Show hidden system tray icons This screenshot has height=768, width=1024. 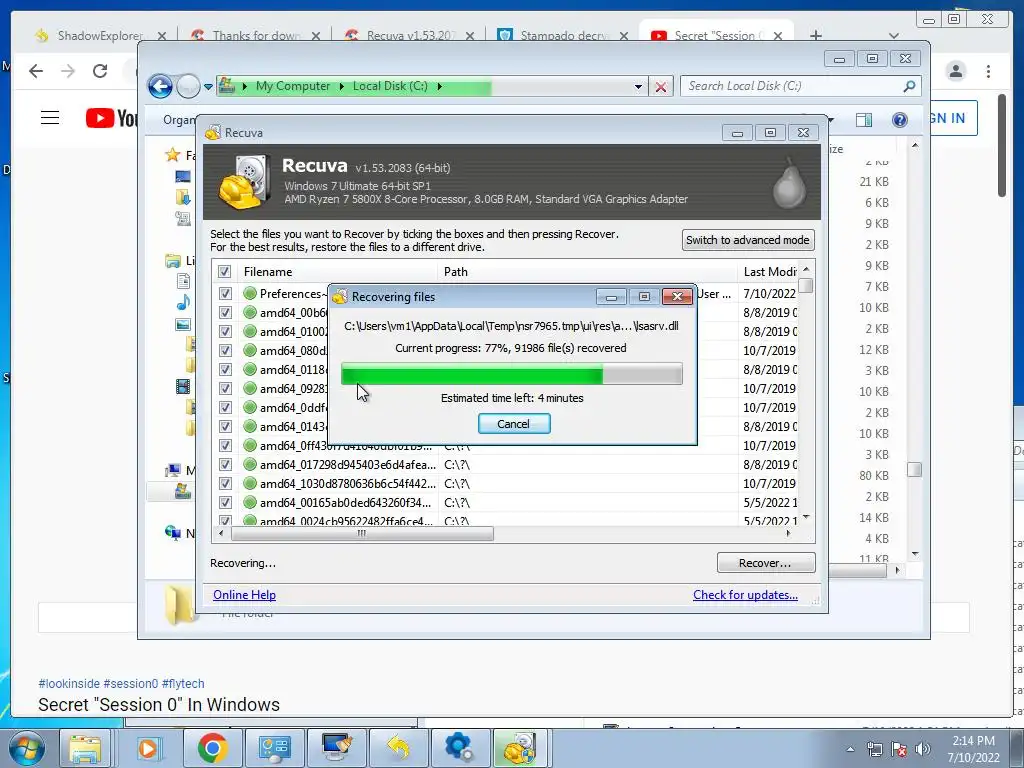pyautogui.click(x=850, y=749)
